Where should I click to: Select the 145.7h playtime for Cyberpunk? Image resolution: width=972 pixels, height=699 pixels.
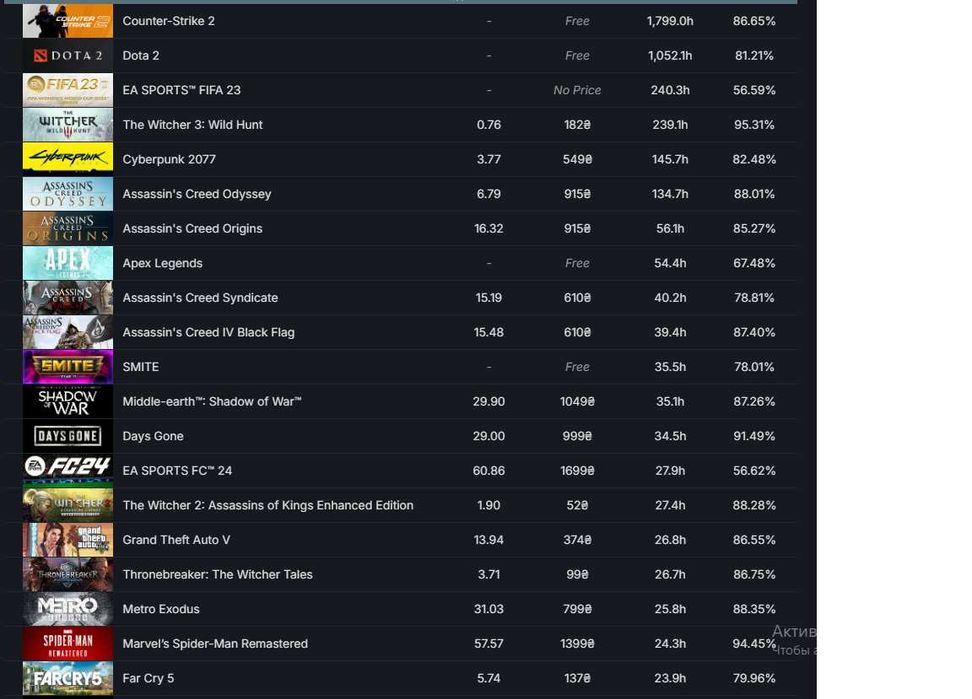click(x=670, y=159)
